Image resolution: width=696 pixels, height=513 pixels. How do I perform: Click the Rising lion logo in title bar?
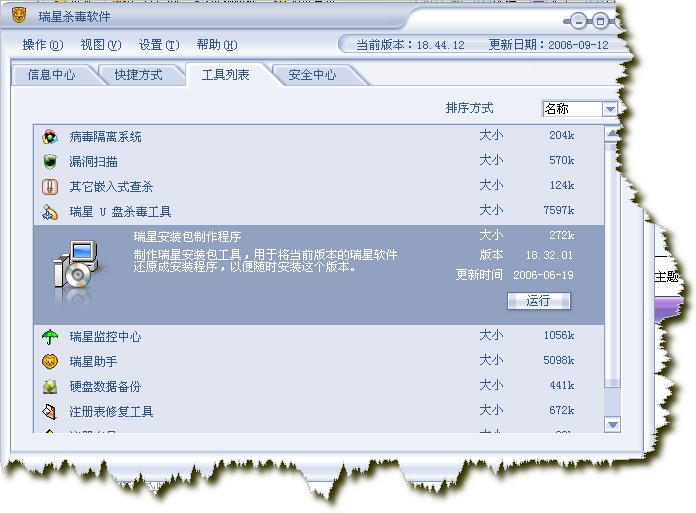point(19,16)
